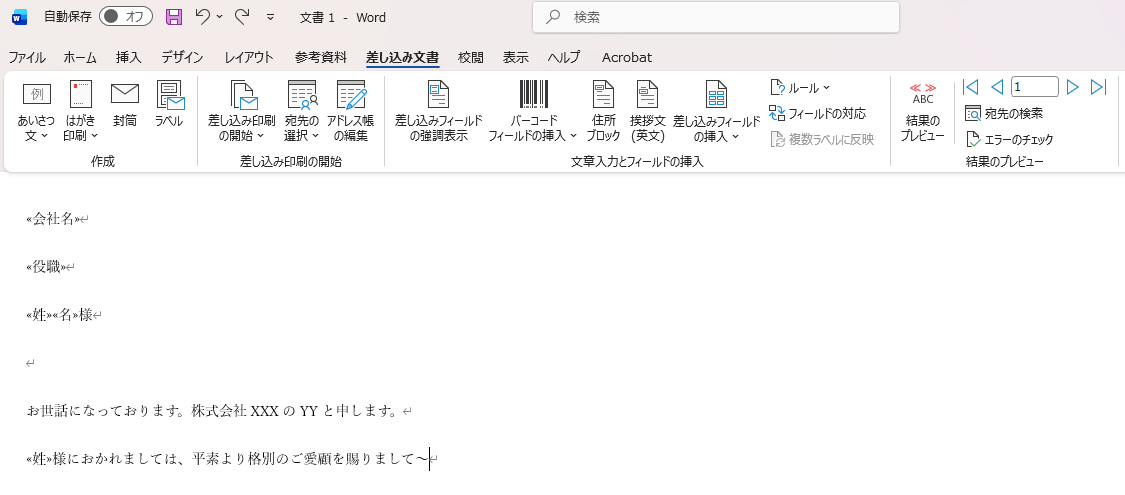This screenshot has width=1125, height=495.
Task: Click the «名» merge field in name line
Action: (66, 315)
